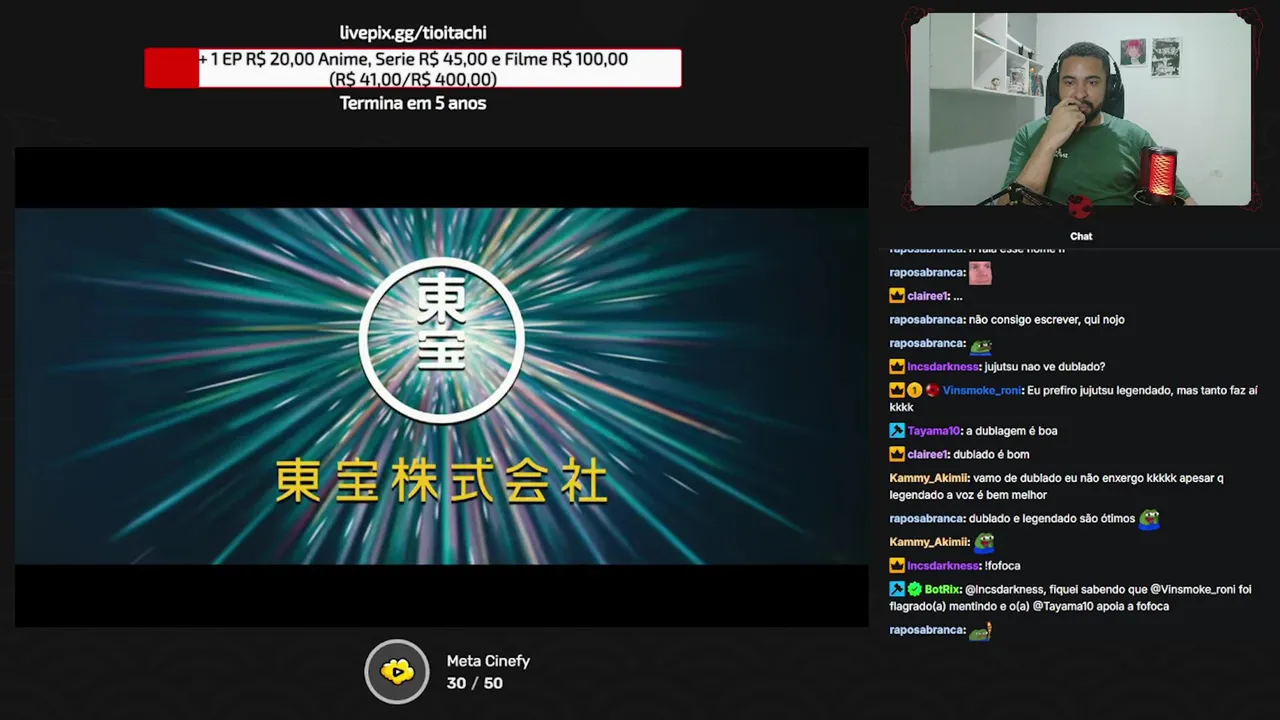The height and width of the screenshot is (720, 1280).
Task: Click the message "não consigo escrever, qui nojo"
Action: point(1047,320)
